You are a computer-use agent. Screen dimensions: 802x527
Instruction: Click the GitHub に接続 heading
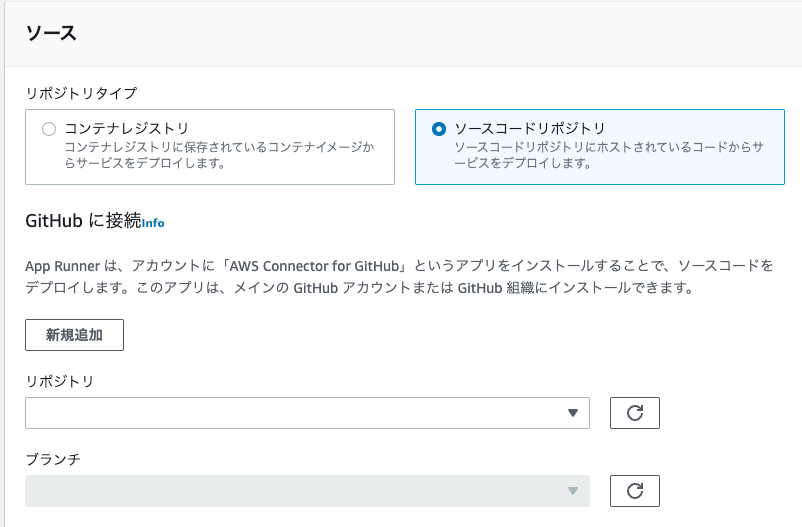pyautogui.click(x=83, y=221)
